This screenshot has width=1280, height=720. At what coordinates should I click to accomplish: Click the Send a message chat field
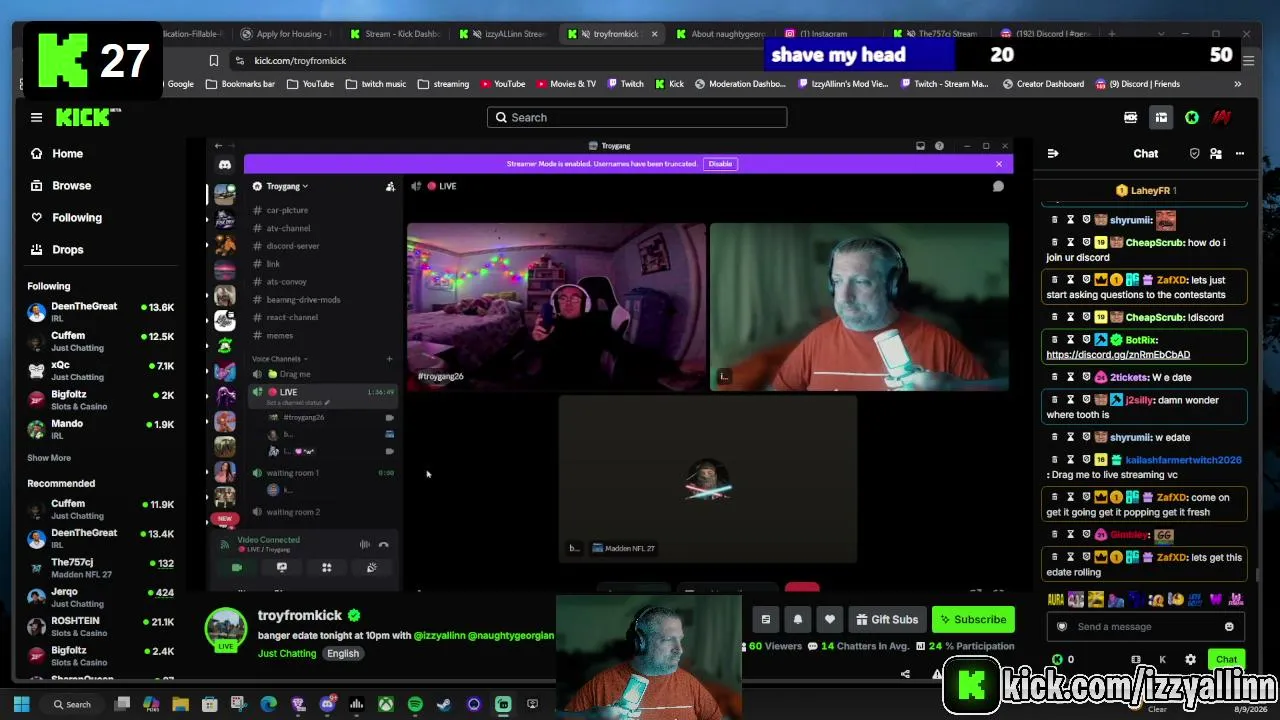tap(1146, 626)
